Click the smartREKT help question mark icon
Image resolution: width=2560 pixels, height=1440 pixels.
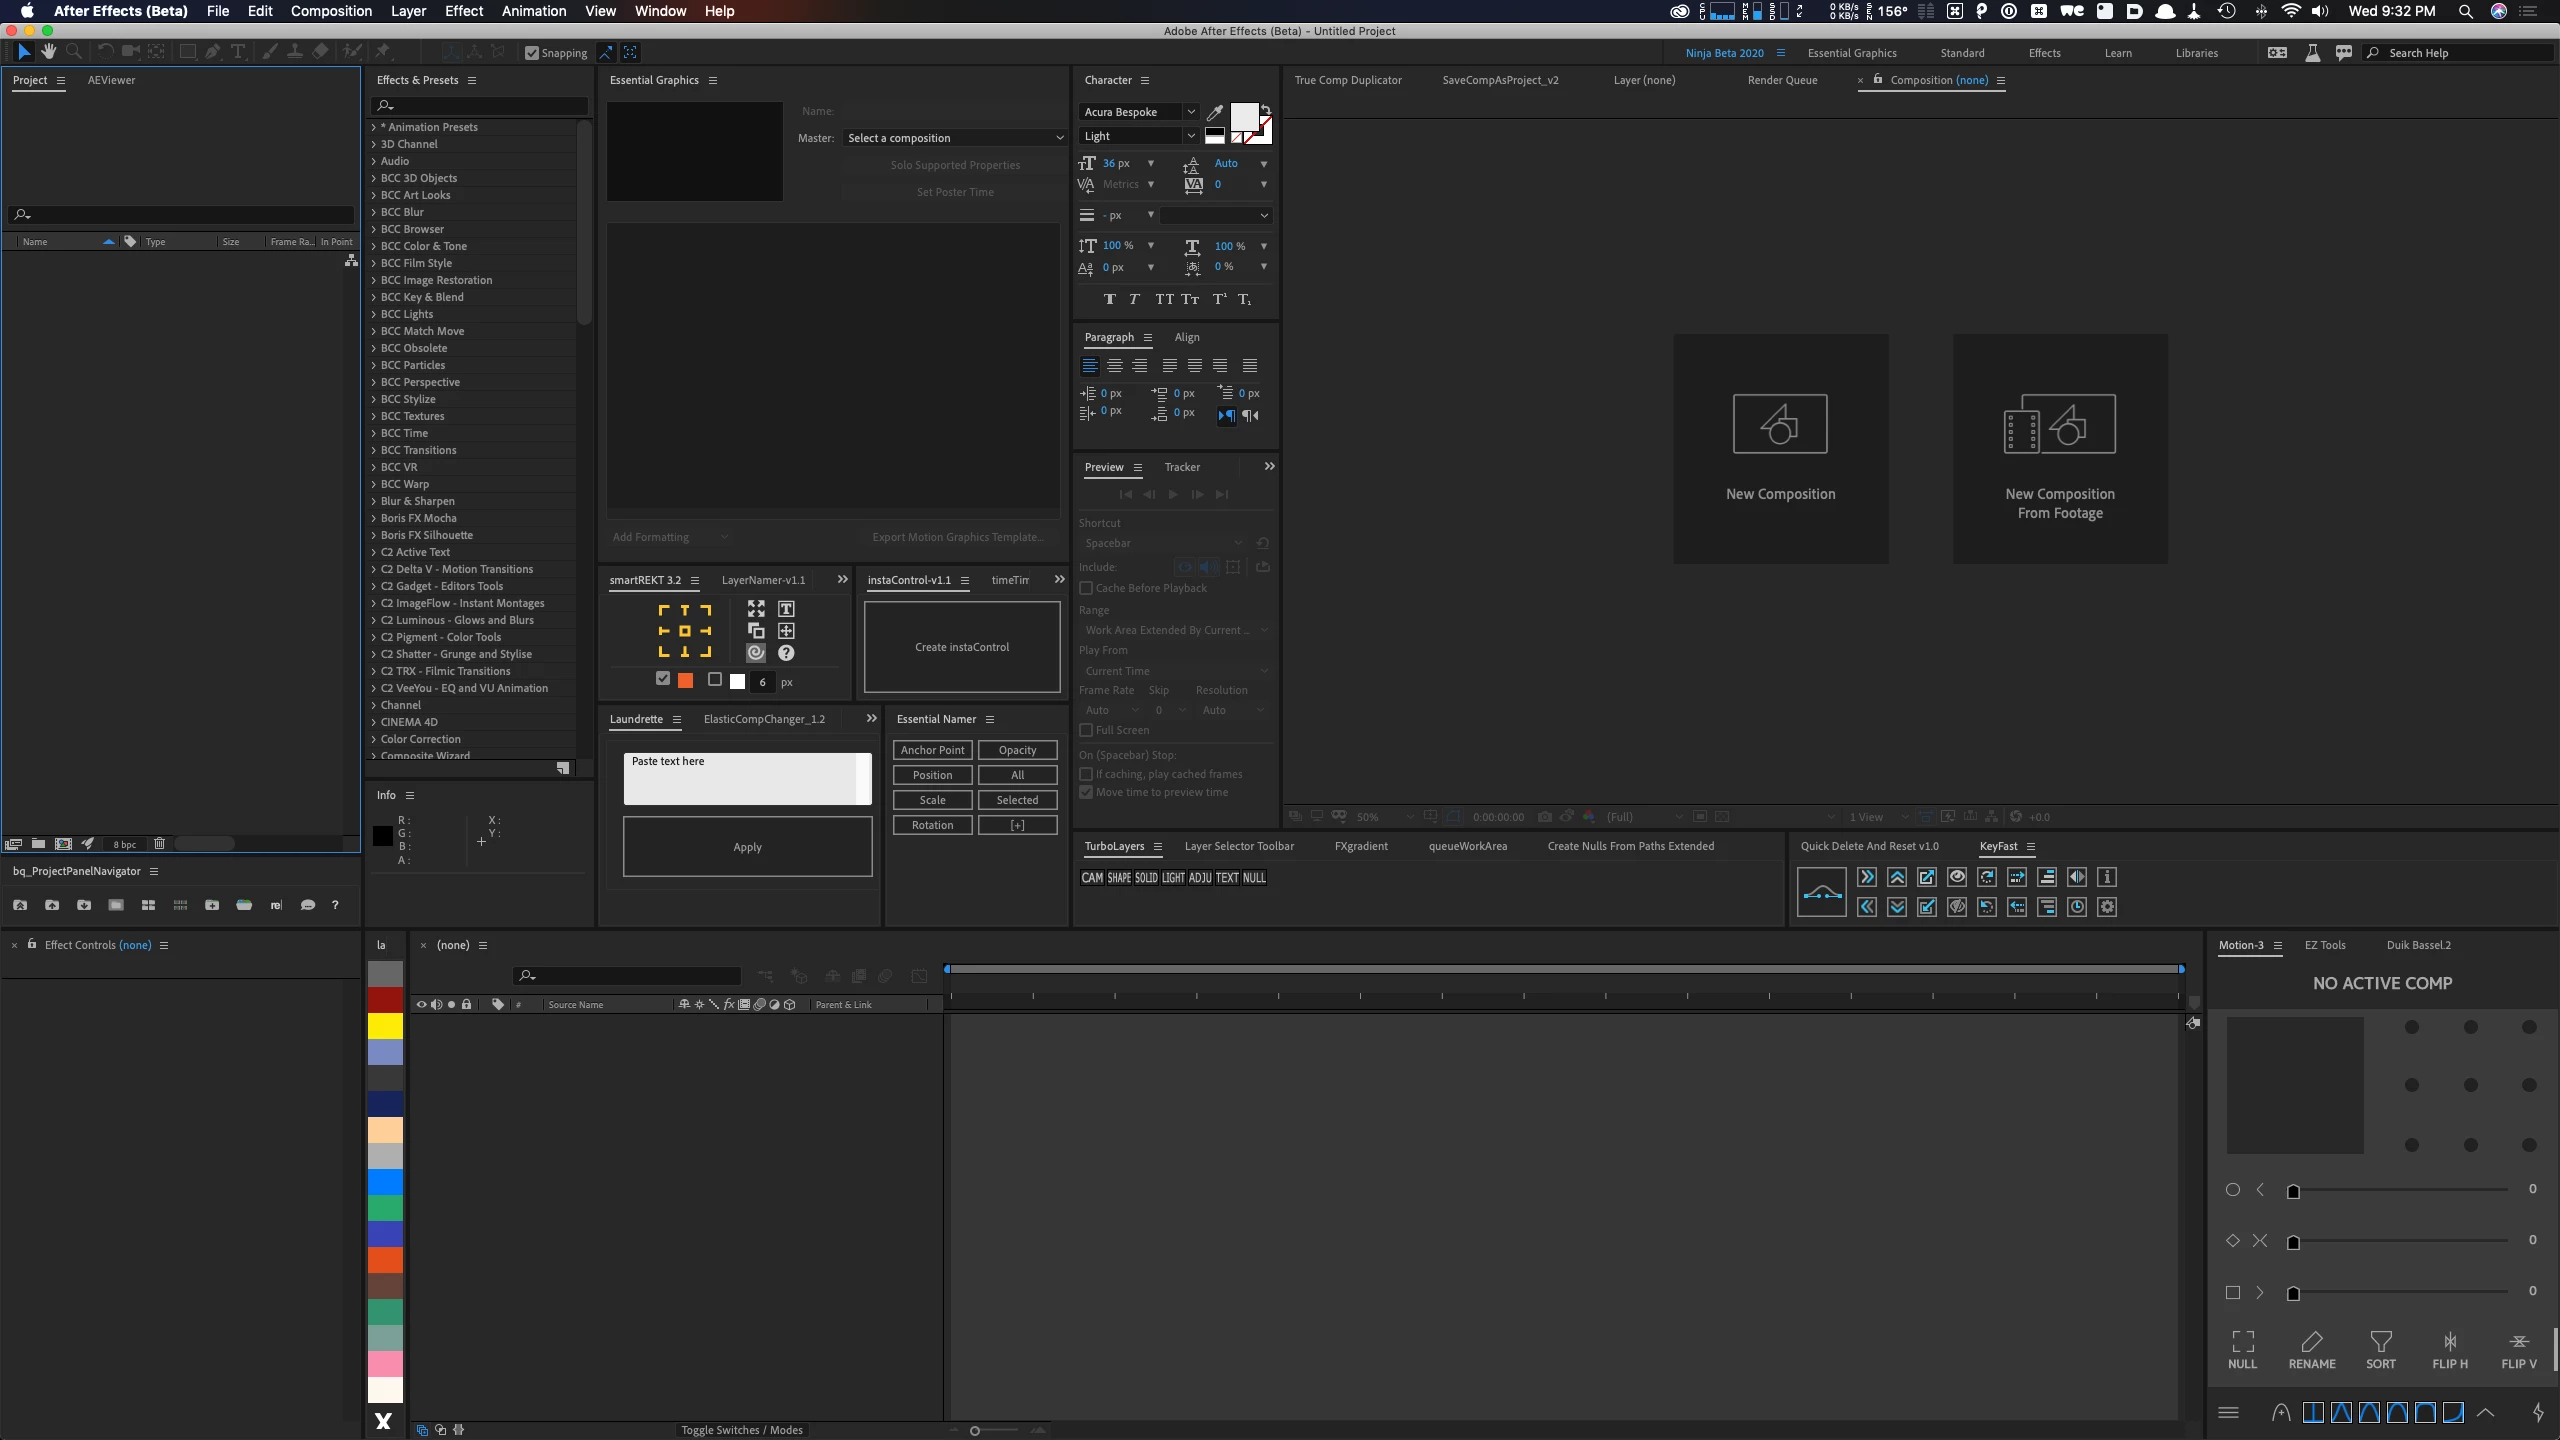click(x=786, y=653)
